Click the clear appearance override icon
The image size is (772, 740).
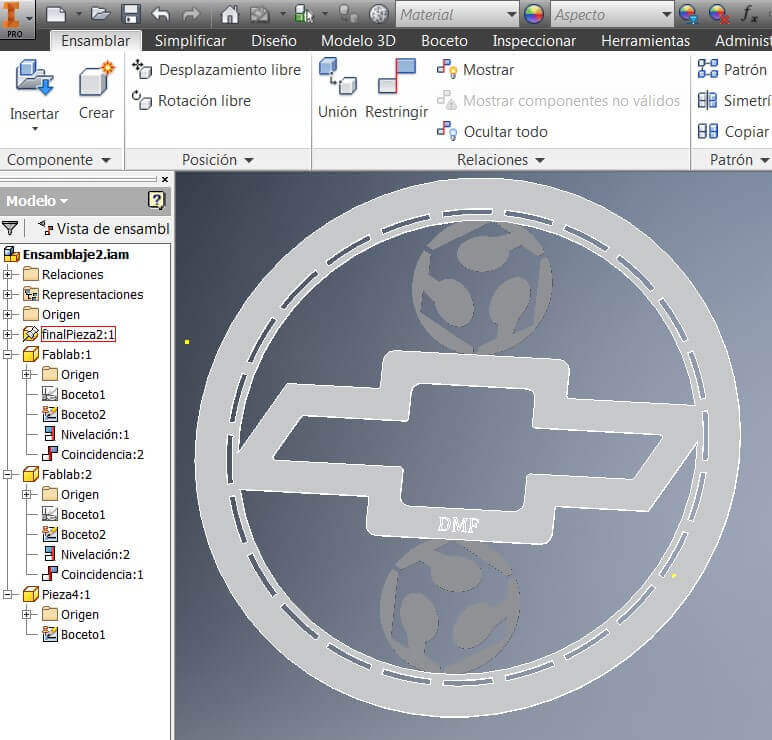[718, 14]
